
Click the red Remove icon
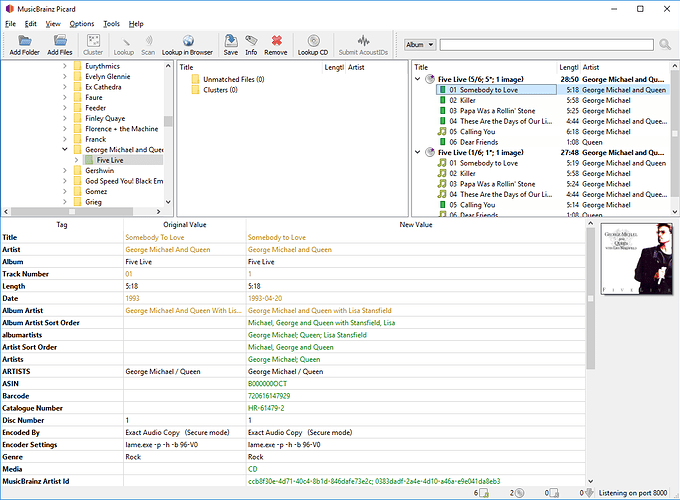(276, 41)
